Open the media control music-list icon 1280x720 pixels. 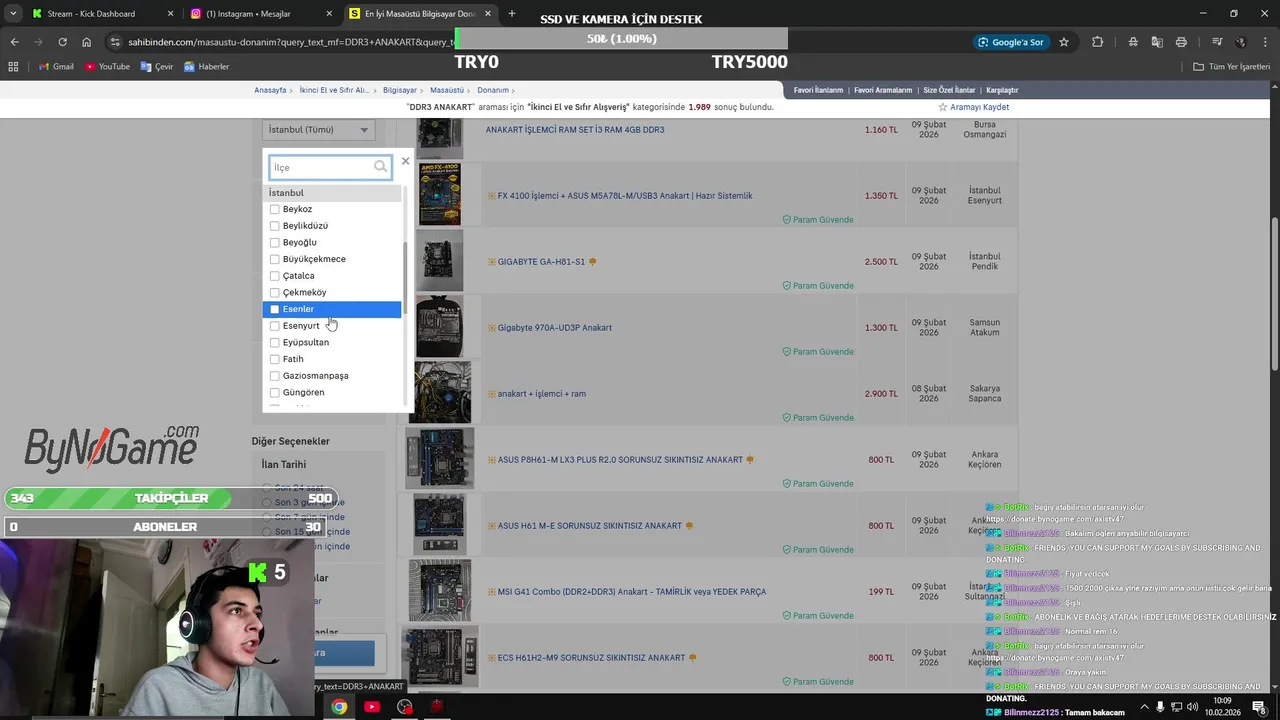1217,42
